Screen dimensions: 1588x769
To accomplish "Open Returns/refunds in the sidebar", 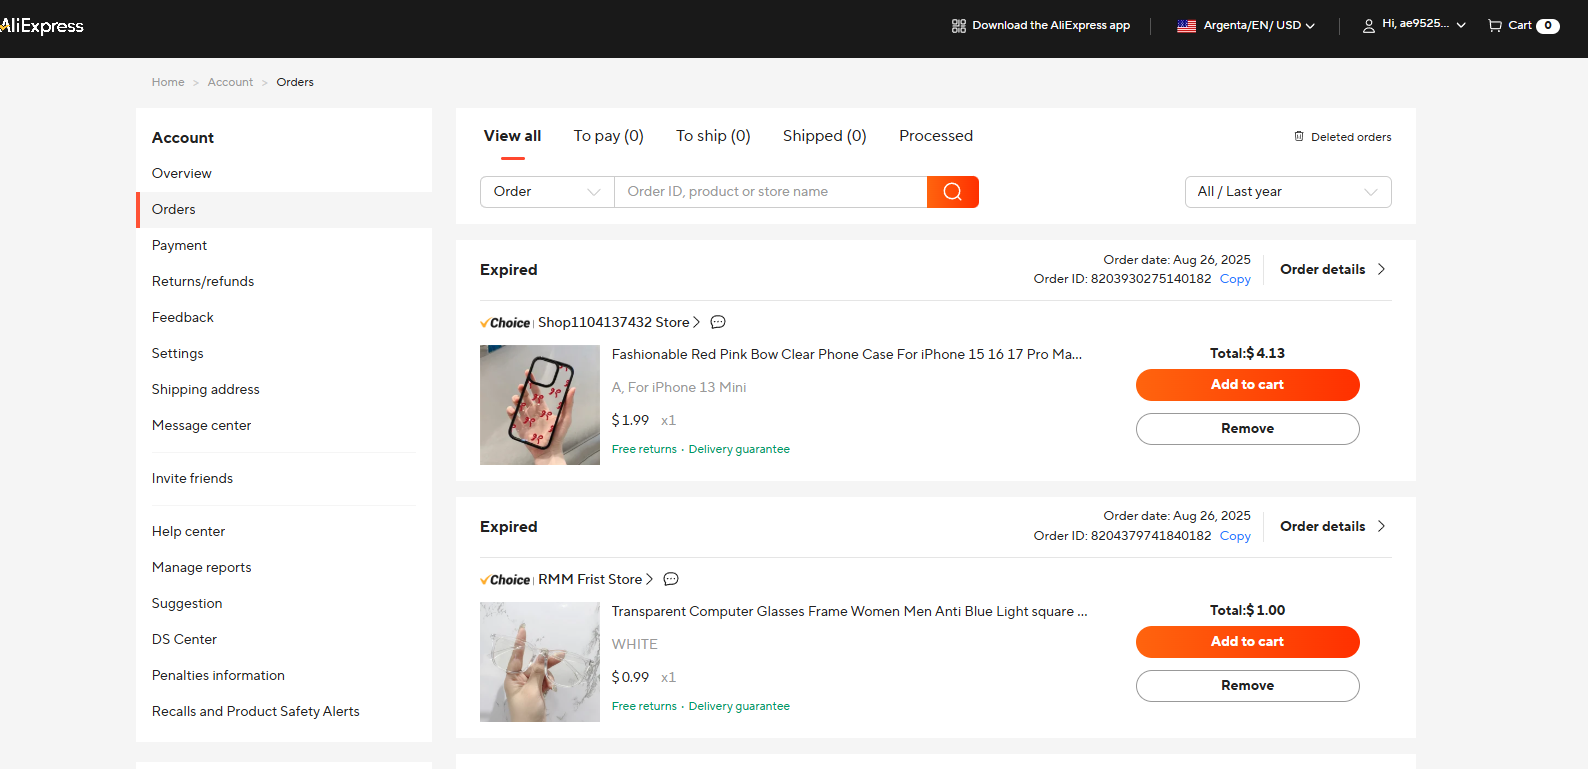I will (x=203, y=282).
